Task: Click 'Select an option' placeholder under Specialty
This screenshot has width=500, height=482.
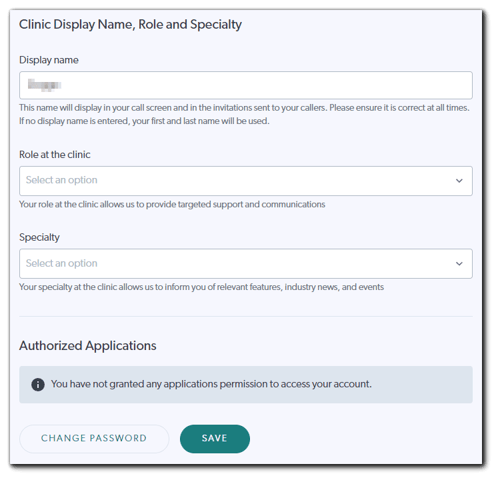Action: pyautogui.click(x=62, y=263)
